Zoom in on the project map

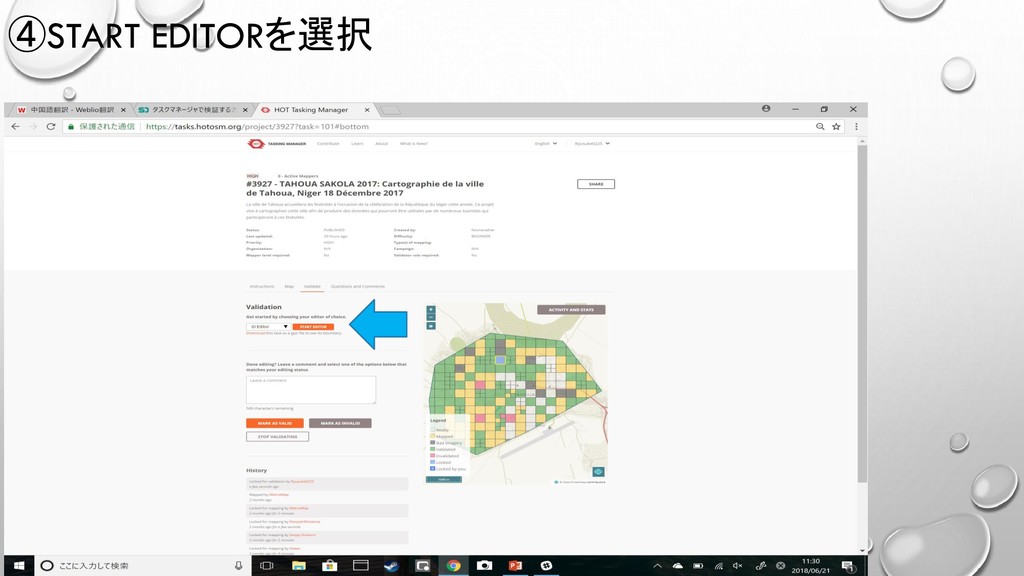[x=430, y=310]
